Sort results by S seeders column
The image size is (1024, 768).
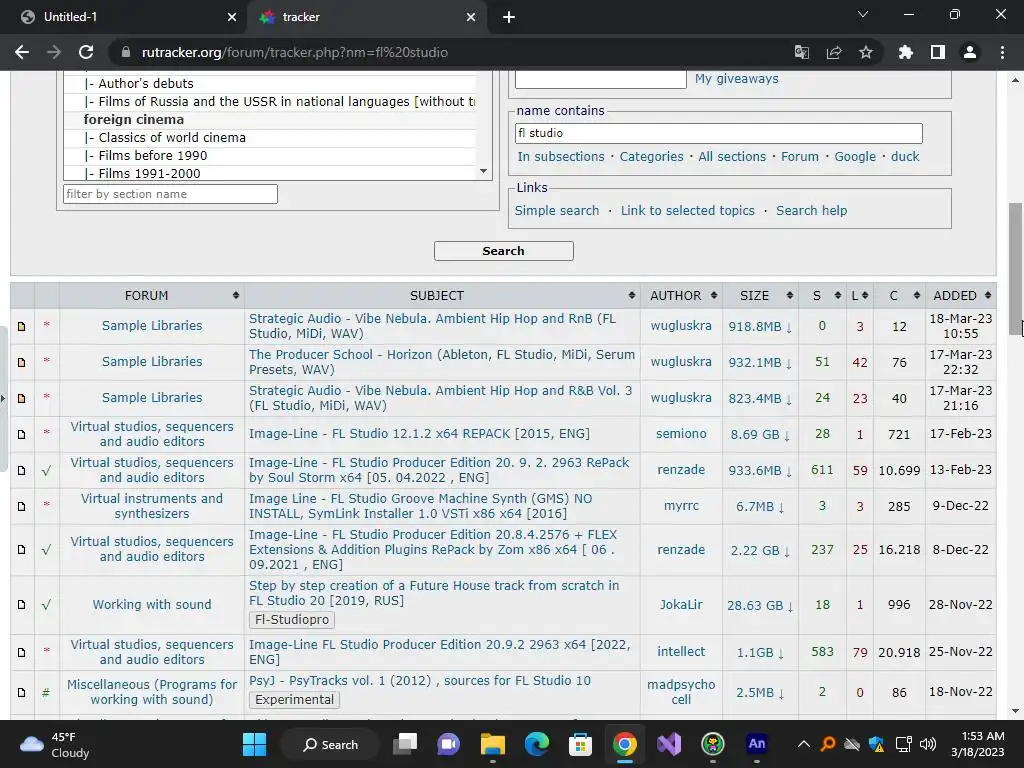[822, 296]
